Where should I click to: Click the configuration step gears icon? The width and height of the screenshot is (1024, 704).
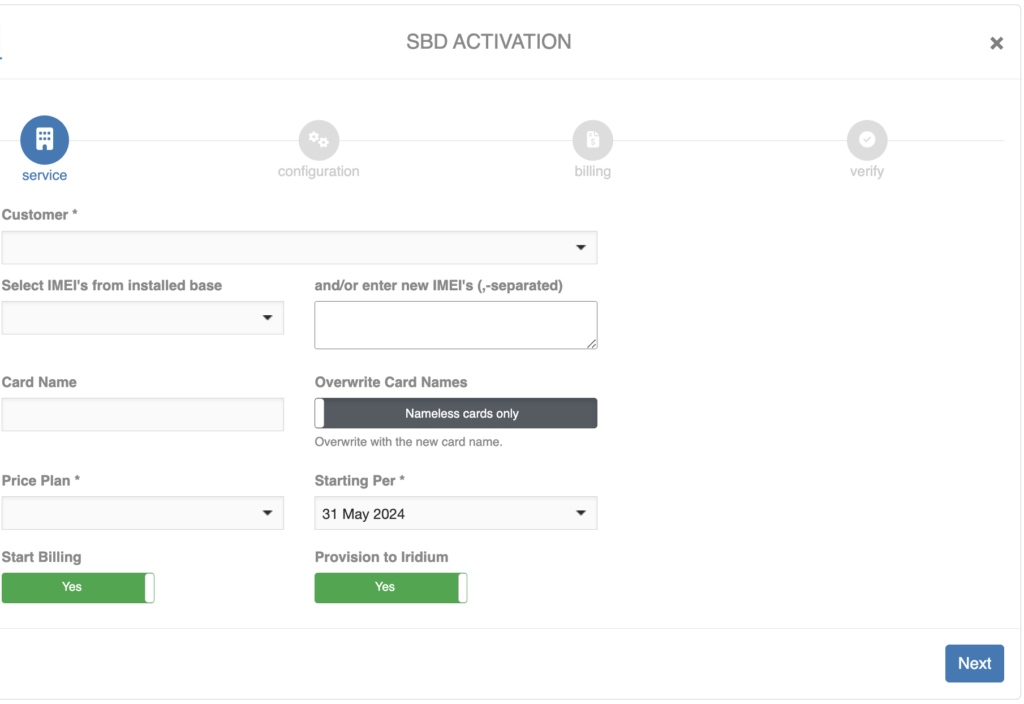click(319, 140)
